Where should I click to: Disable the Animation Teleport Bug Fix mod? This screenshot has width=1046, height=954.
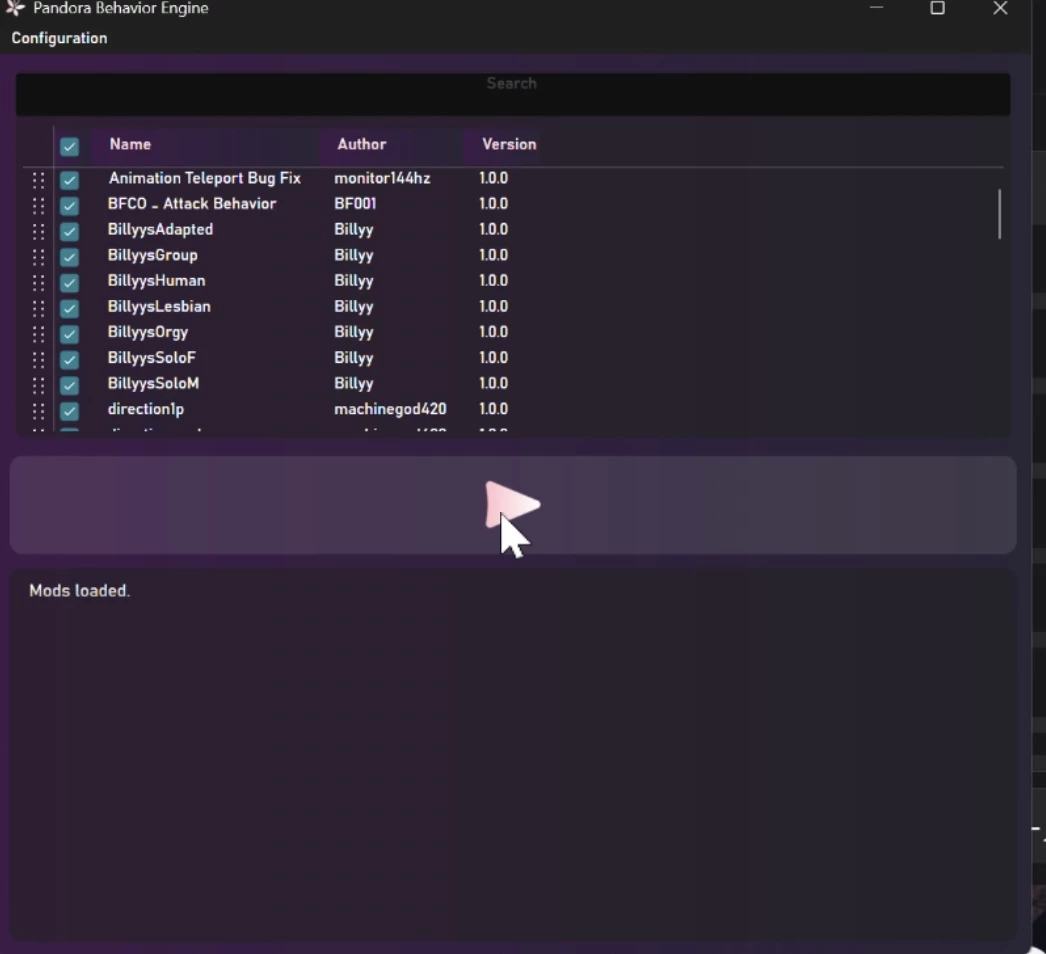click(x=69, y=179)
